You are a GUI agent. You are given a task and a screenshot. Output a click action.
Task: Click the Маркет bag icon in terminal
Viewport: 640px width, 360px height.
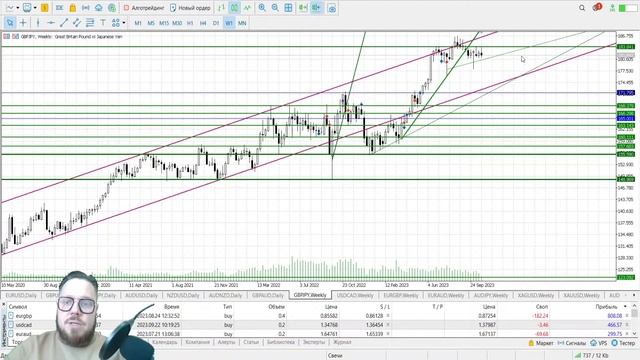tap(531, 343)
